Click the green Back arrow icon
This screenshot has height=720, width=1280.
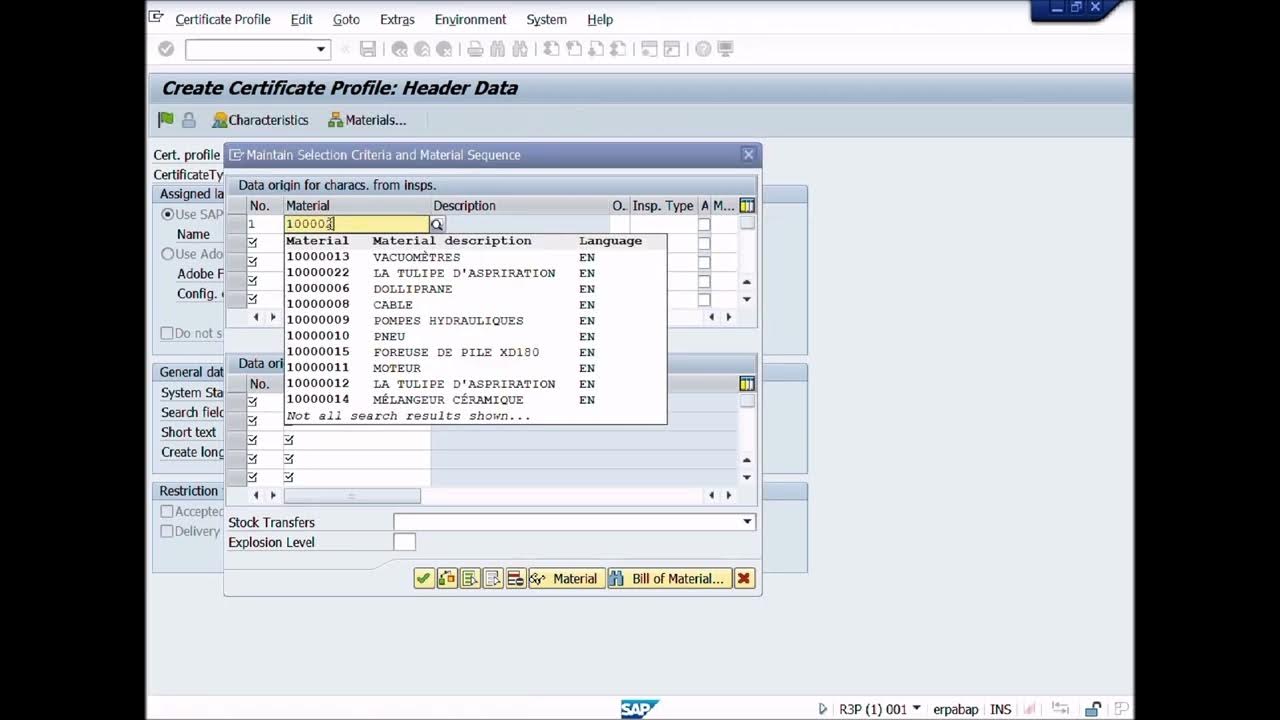tap(400, 49)
